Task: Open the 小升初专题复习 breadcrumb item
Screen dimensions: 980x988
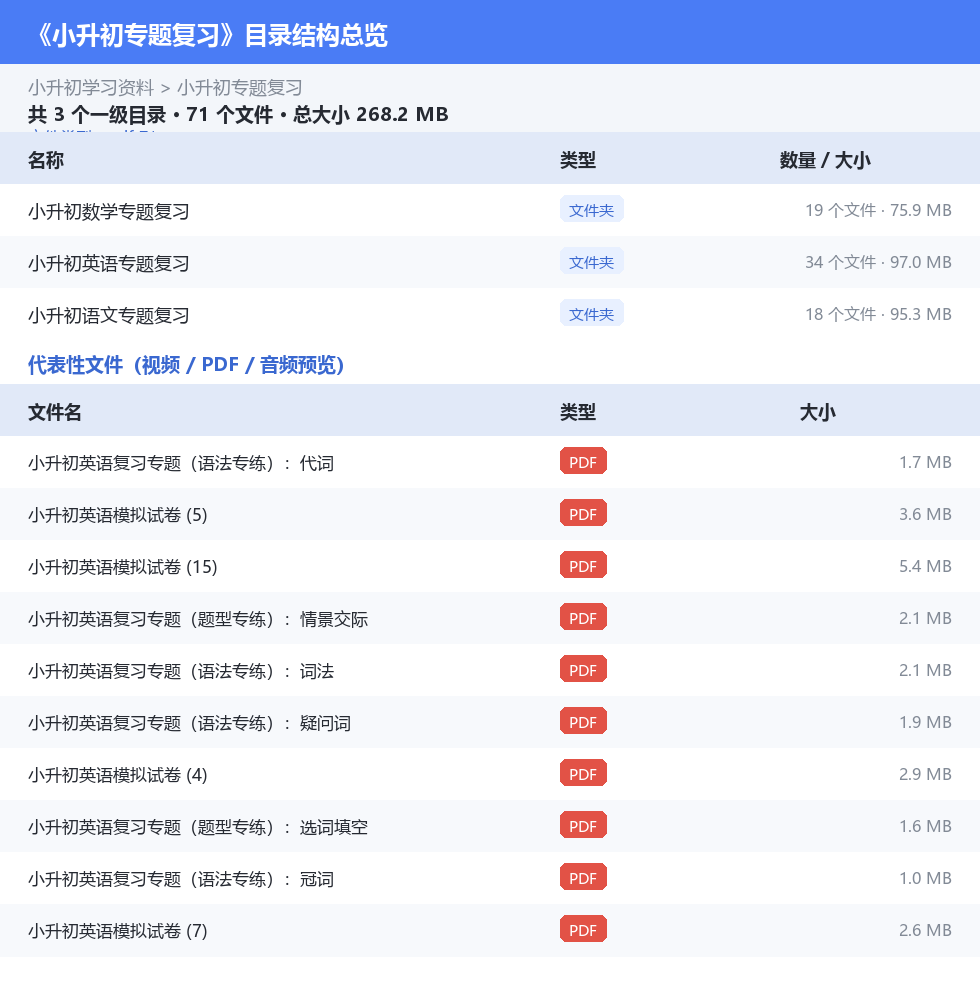Action: tap(239, 88)
